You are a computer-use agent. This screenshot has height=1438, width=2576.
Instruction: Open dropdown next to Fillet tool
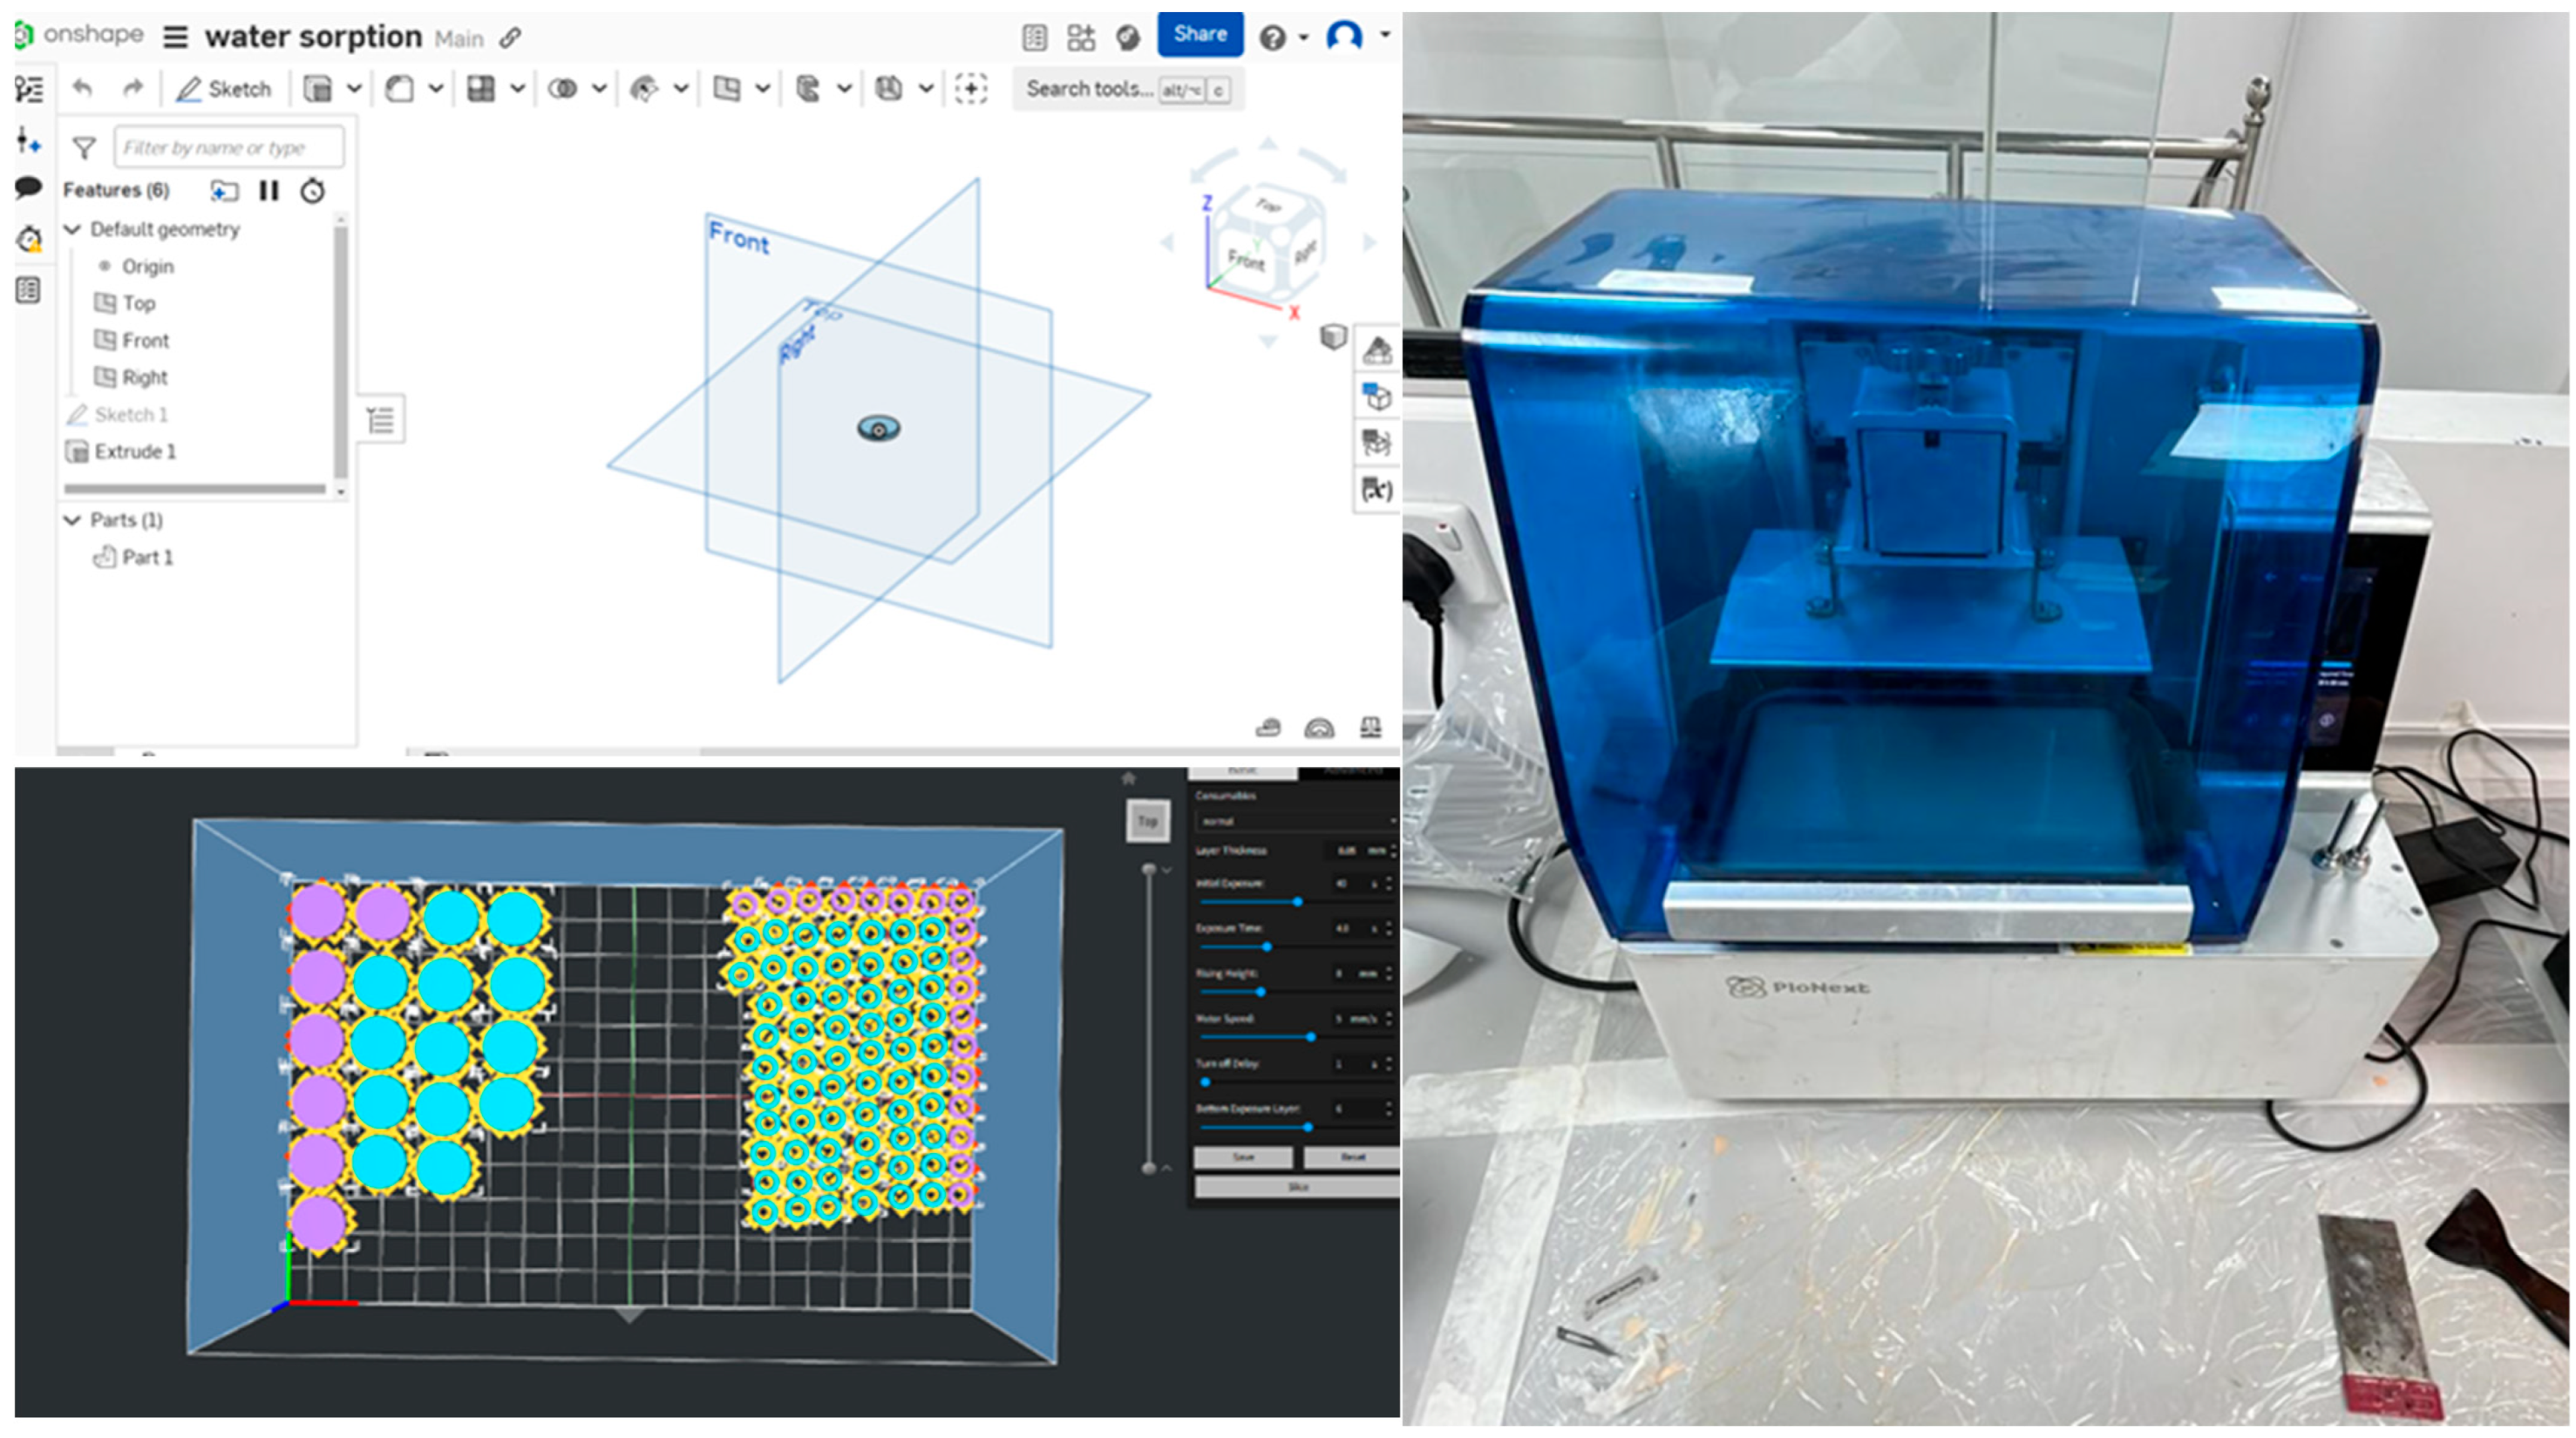click(436, 89)
